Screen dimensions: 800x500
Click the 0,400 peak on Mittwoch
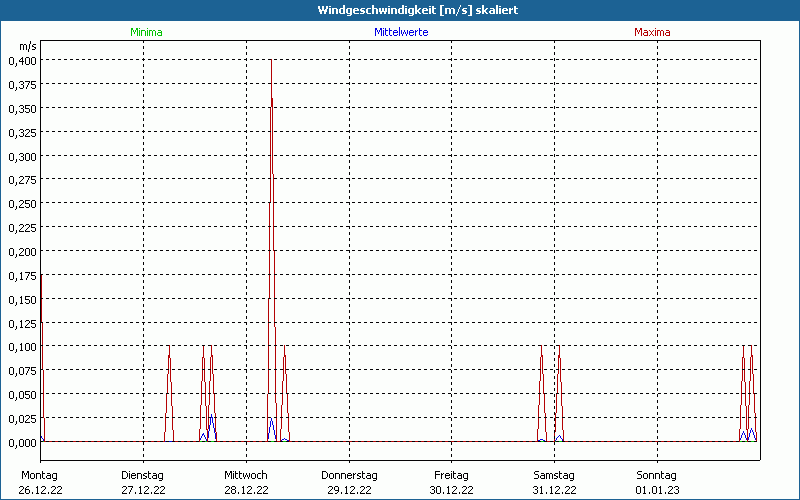(271, 61)
